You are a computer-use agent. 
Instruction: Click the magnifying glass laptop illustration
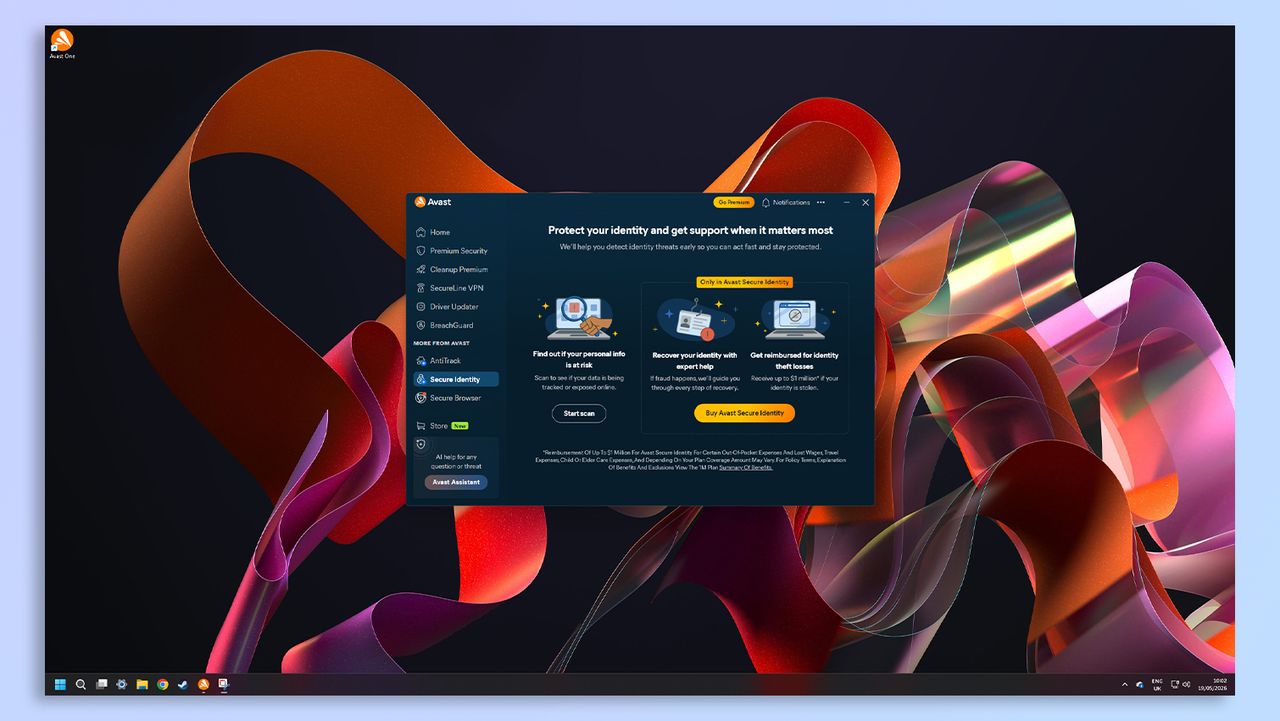tap(576, 317)
